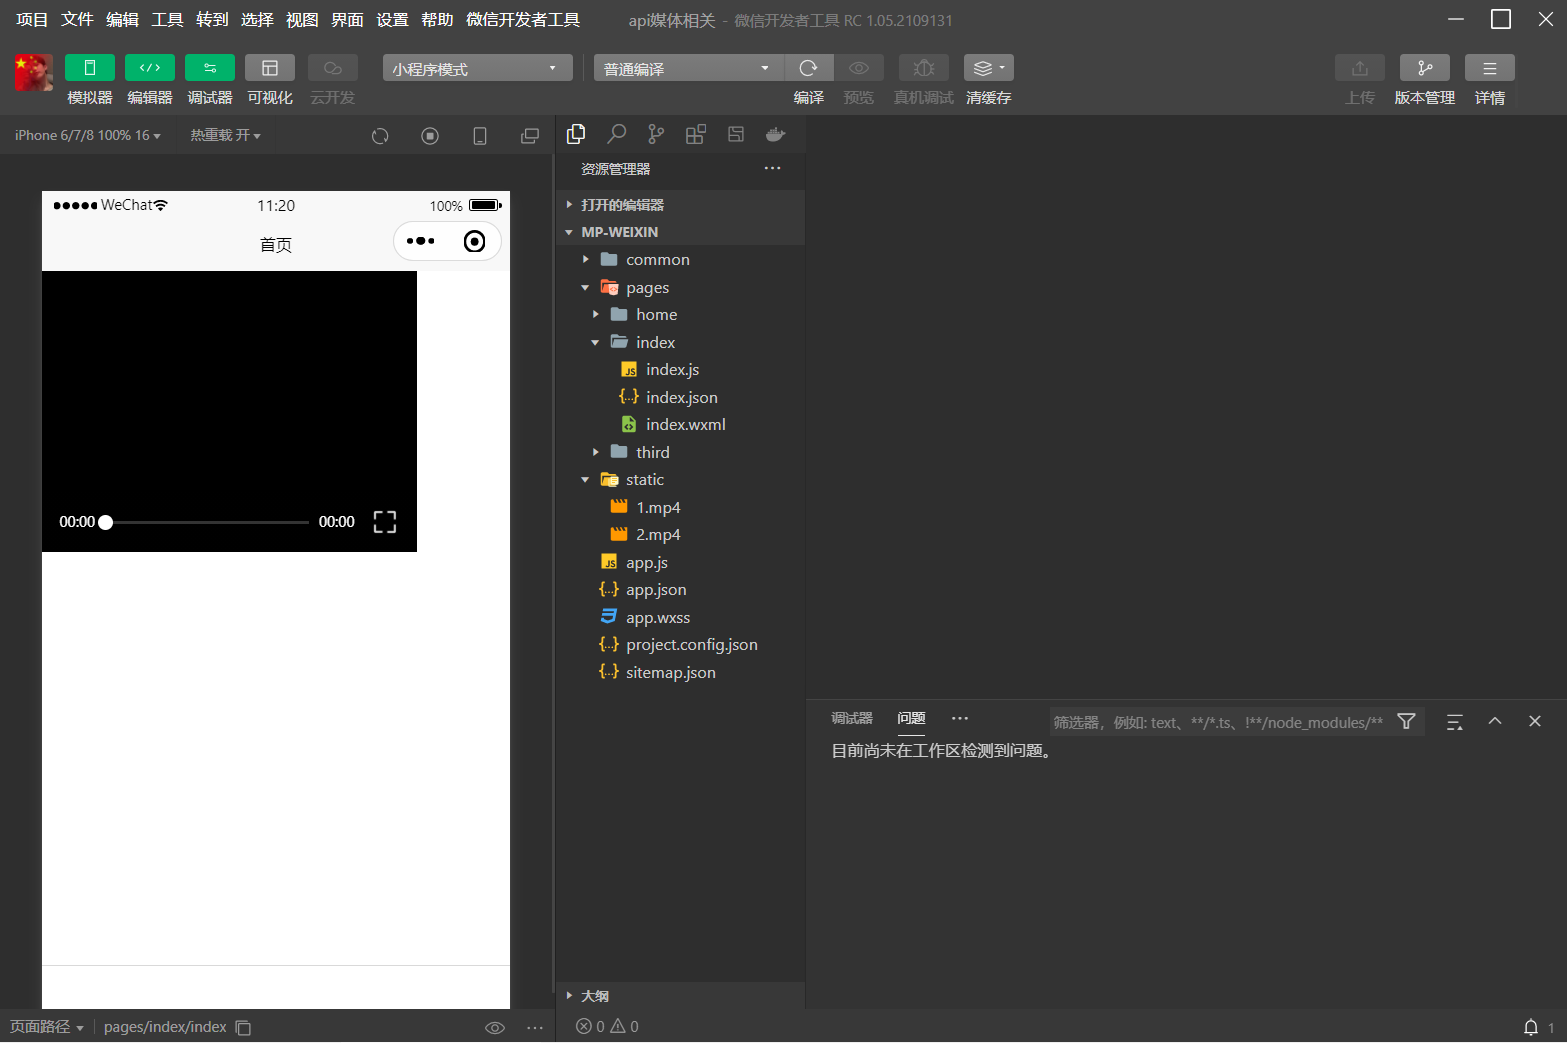Image resolution: width=1567 pixels, height=1043 pixels.
Task: Open index.js file
Action: (680, 369)
